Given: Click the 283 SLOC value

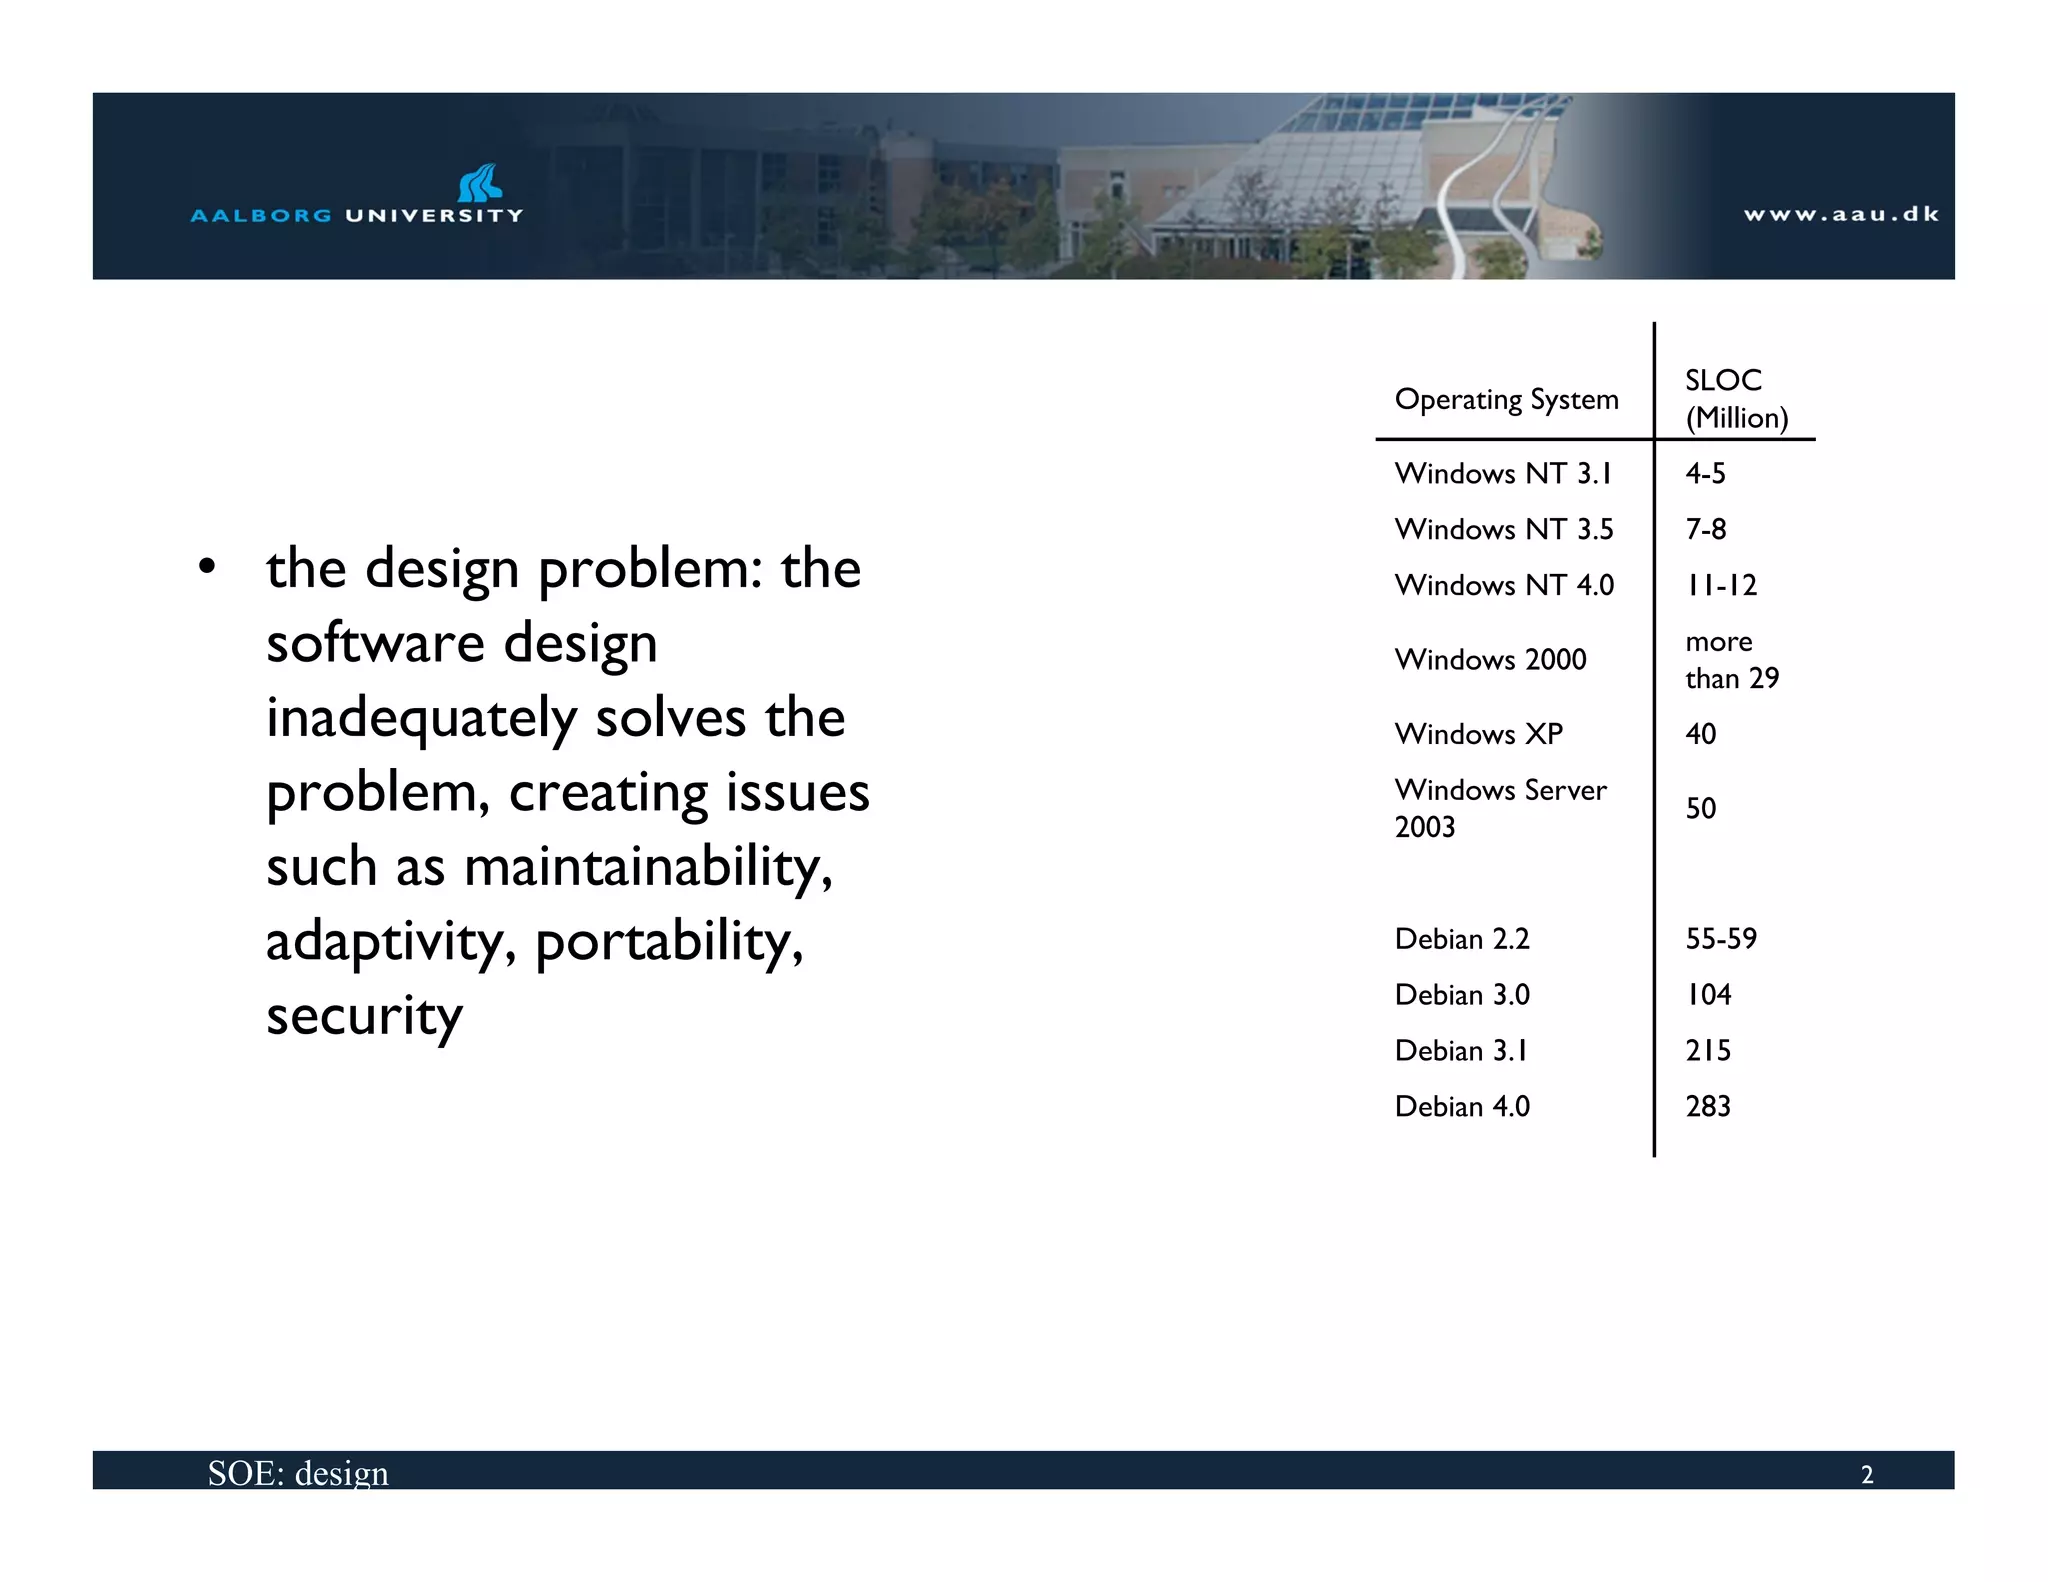Looking at the screenshot, I should click(x=1707, y=1107).
